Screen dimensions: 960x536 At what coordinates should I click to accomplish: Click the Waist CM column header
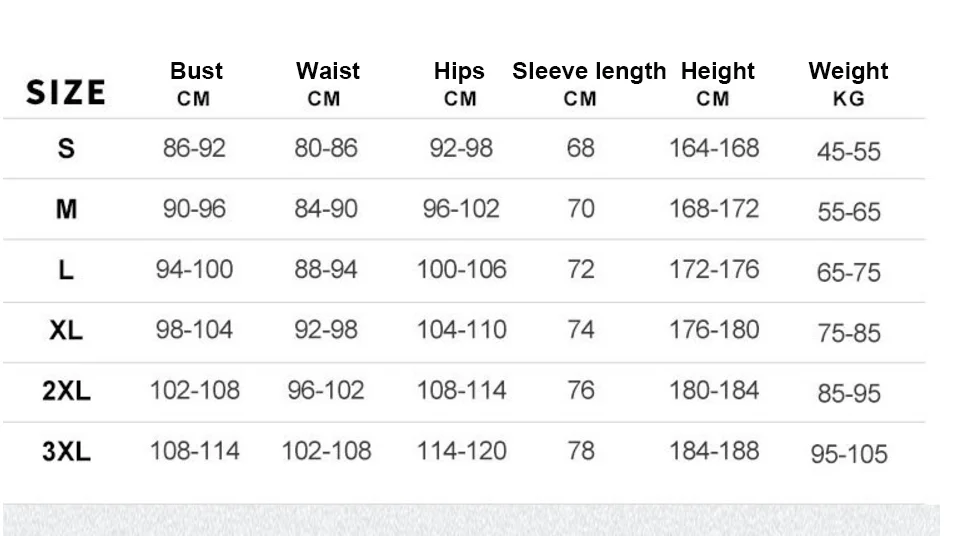coord(327,83)
